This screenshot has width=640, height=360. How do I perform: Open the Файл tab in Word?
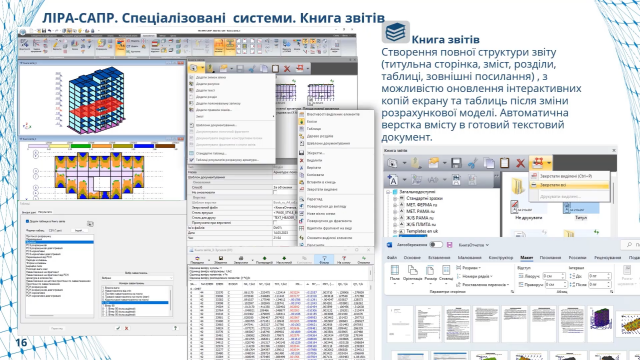[392, 258]
